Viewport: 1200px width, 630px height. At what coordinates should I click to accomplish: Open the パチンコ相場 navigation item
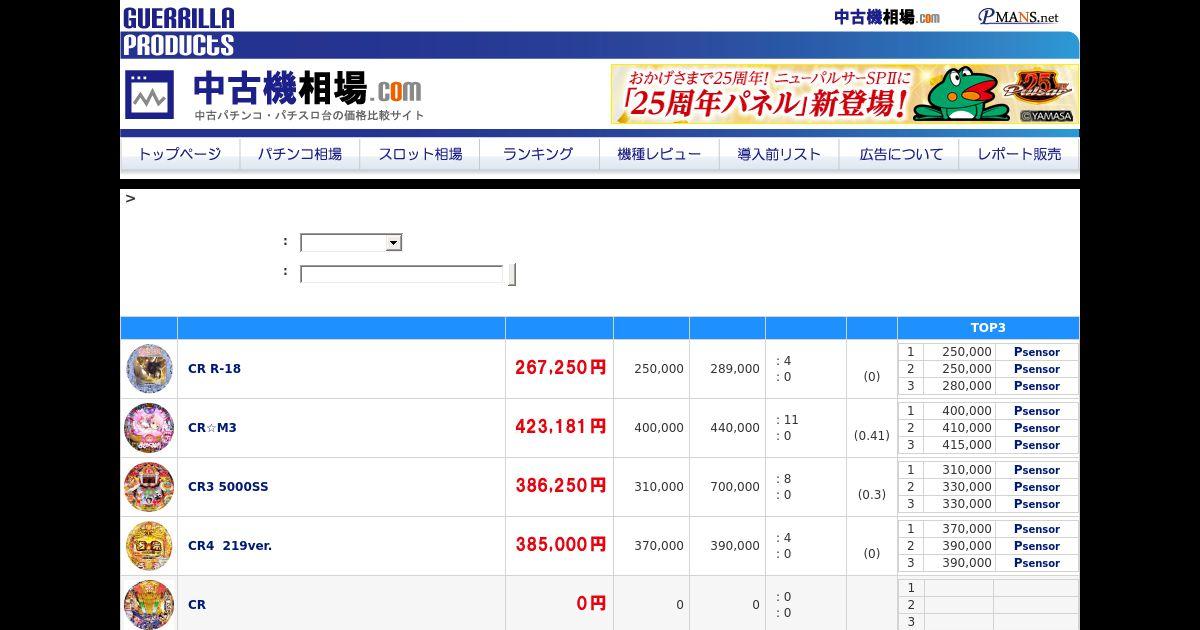pyautogui.click(x=300, y=154)
